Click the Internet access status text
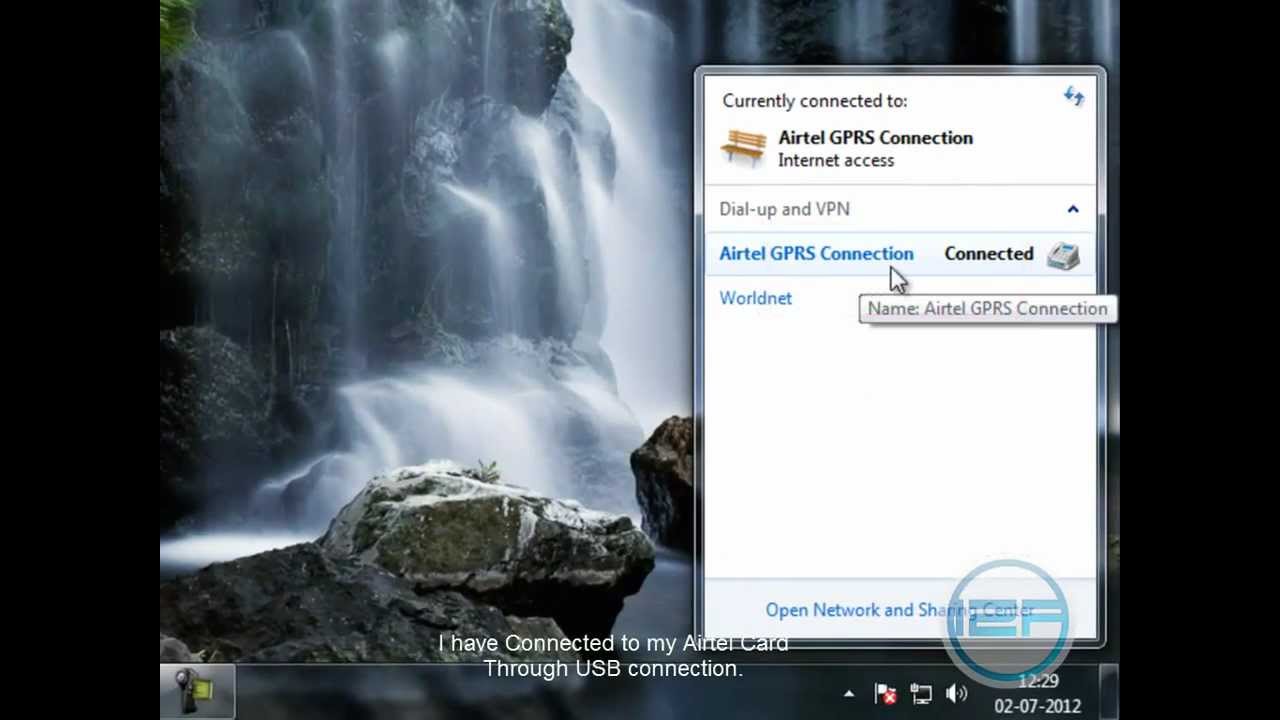Screen dimensions: 1280x720 point(836,160)
